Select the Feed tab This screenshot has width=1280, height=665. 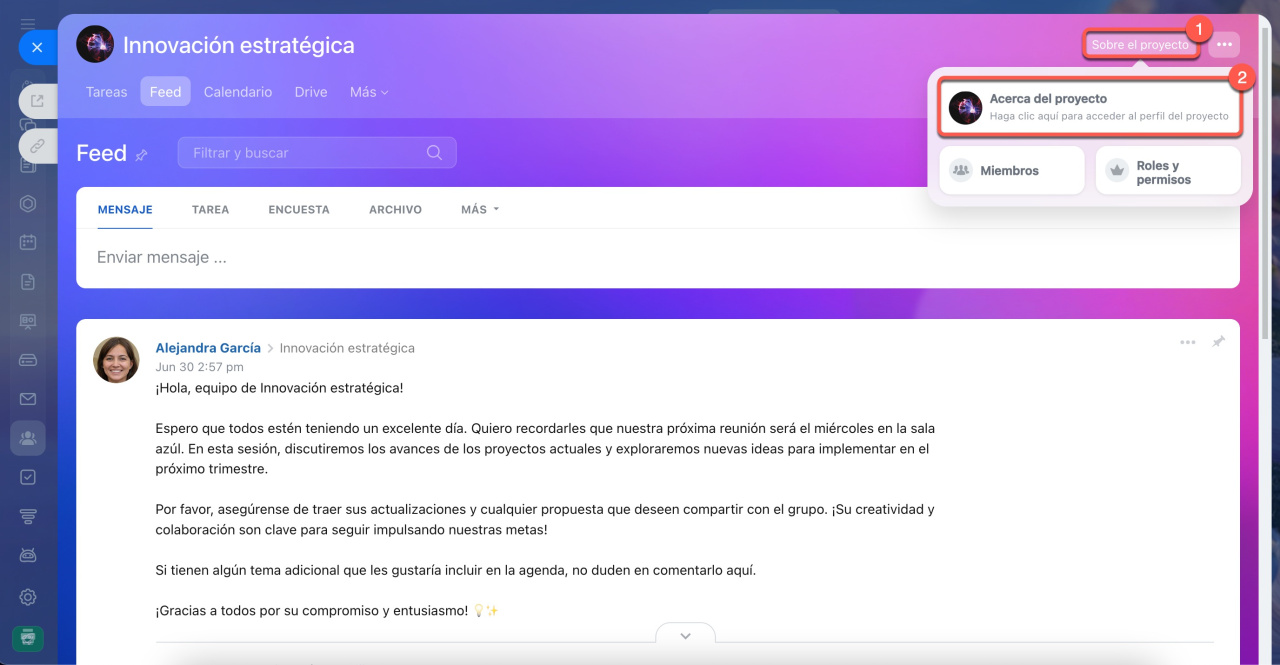(x=166, y=91)
